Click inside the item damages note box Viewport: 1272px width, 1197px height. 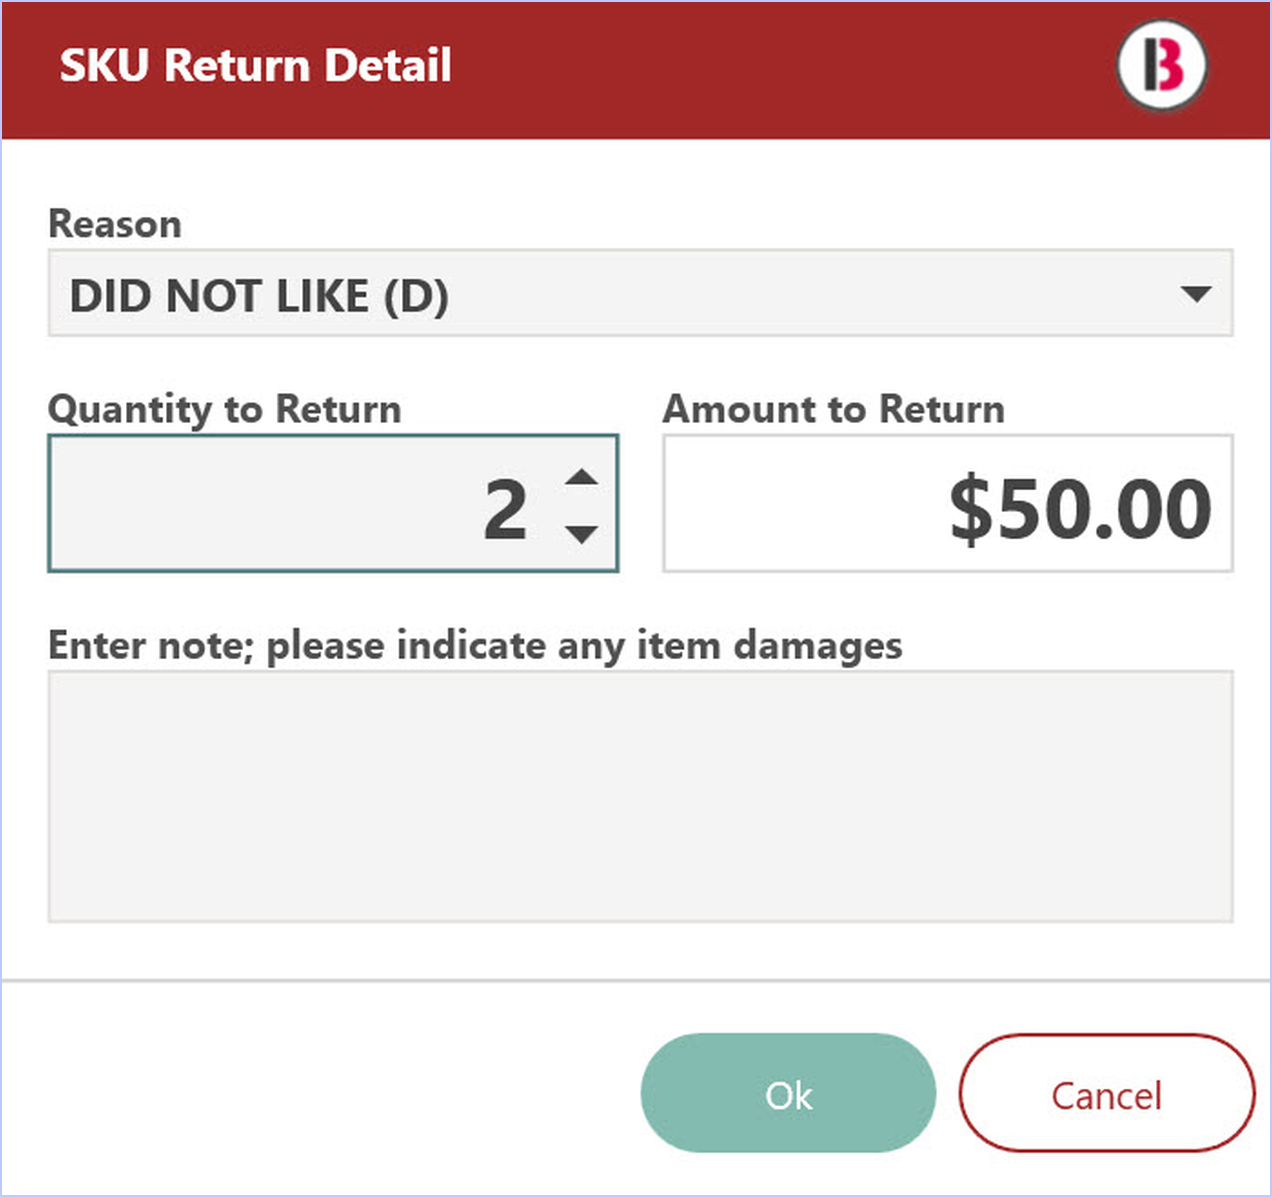[x=640, y=796]
